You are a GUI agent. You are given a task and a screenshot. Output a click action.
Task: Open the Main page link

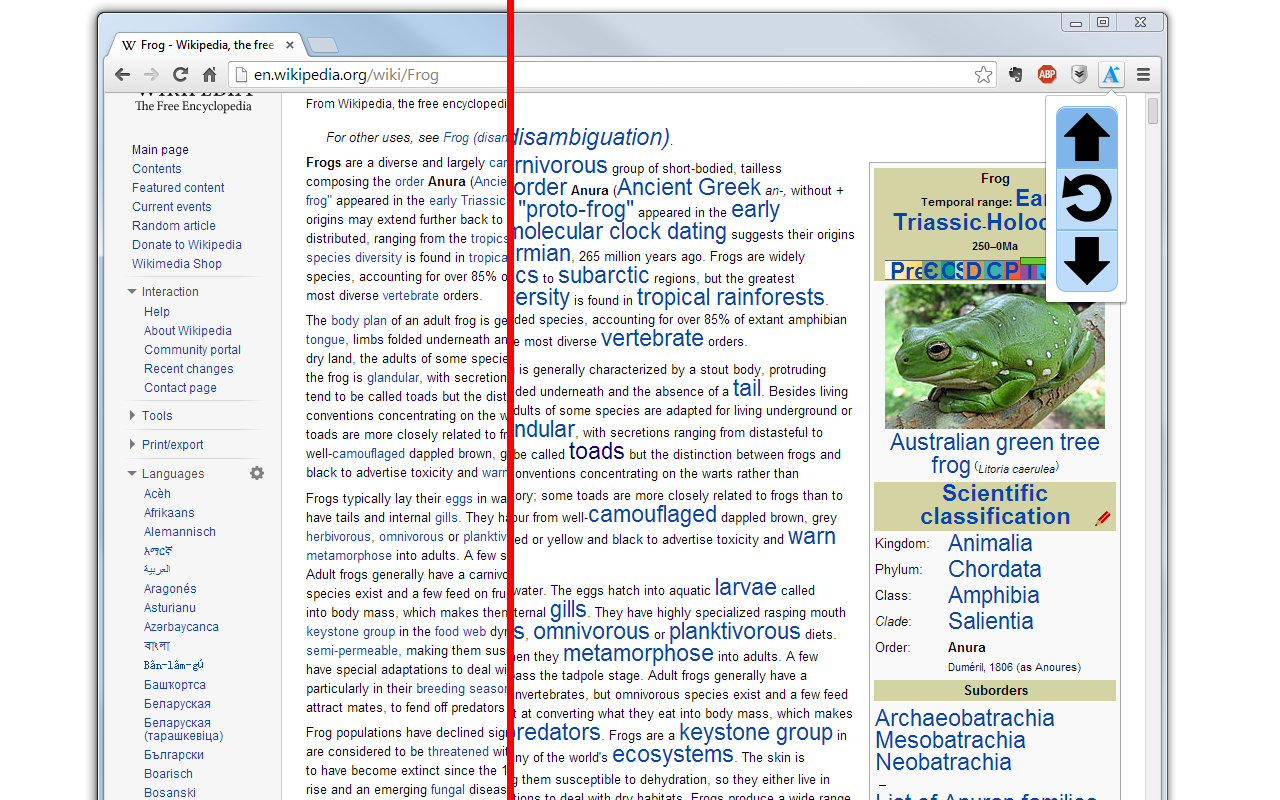point(160,150)
